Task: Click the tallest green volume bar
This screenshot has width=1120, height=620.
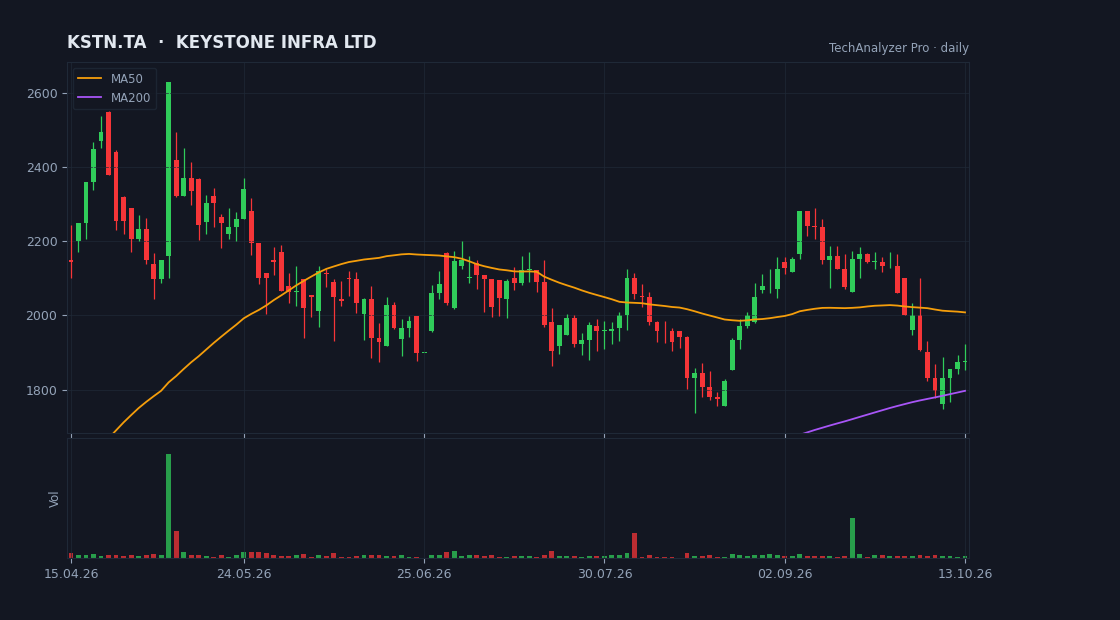Action: pos(169,506)
